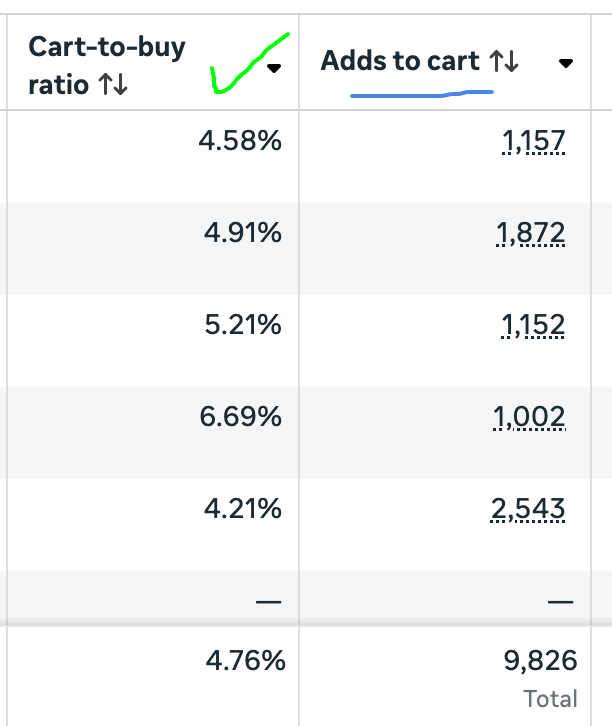This screenshot has width=612, height=726.
Task: Open the Cart-to-buy ratio column dropdown arrow
Action: (x=274, y=67)
